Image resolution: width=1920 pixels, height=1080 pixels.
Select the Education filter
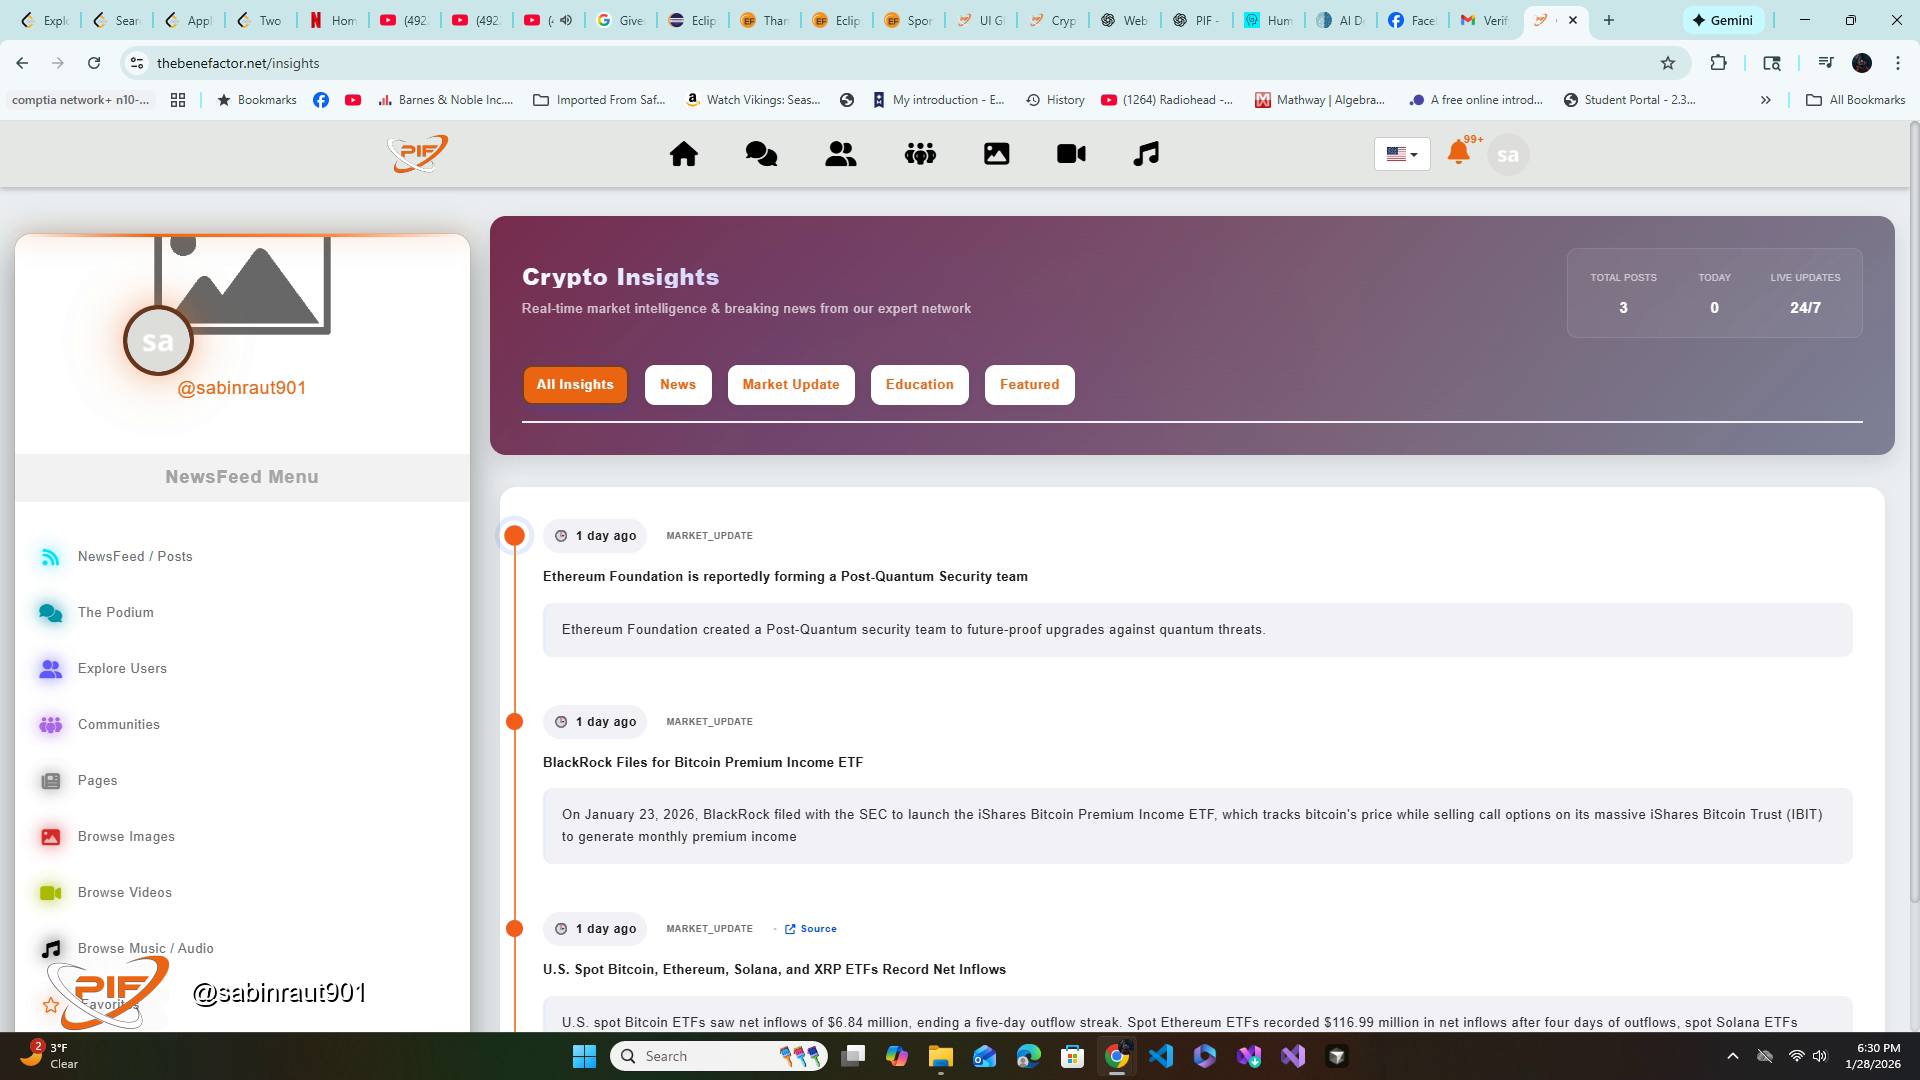(919, 385)
